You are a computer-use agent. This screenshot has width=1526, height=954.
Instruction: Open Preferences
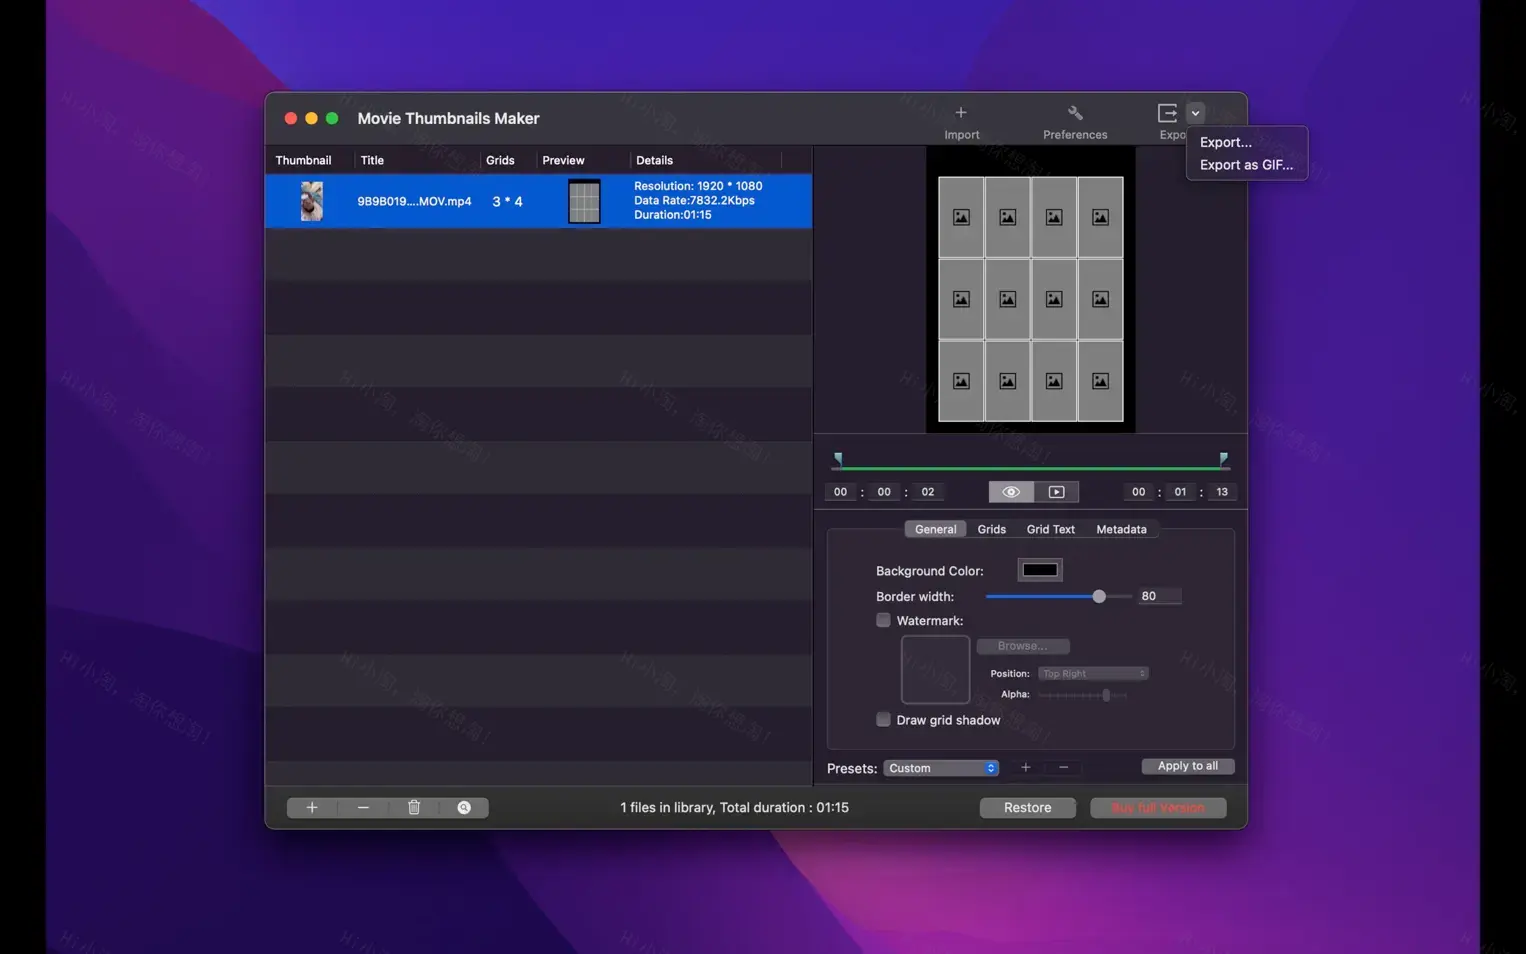(x=1074, y=120)
